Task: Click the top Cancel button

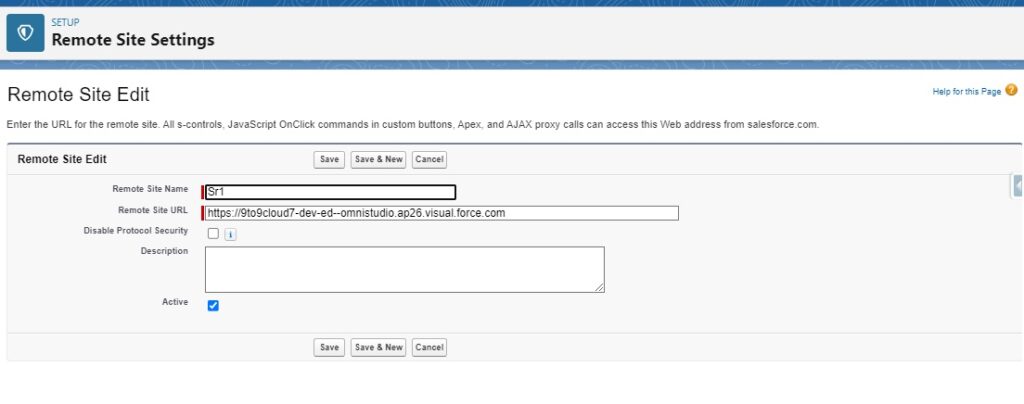Action: click(429, 159)
